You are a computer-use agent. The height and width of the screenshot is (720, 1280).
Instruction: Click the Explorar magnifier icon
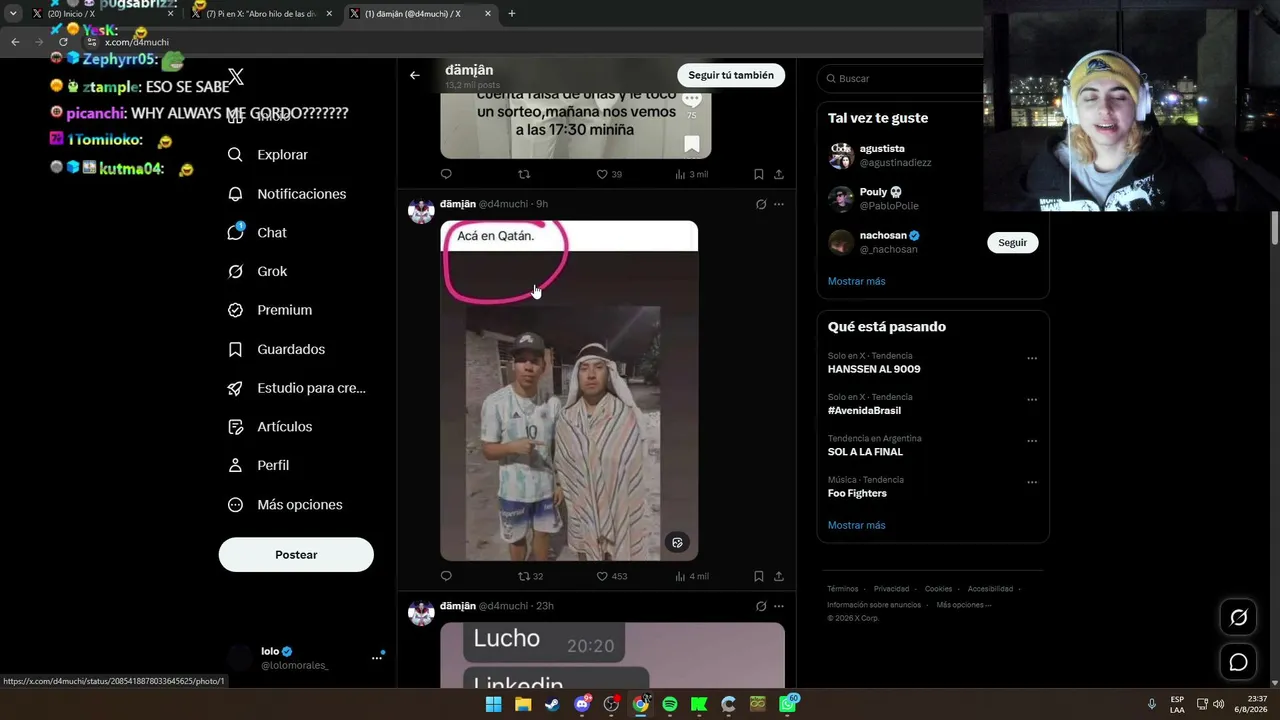tap(235, 155)
